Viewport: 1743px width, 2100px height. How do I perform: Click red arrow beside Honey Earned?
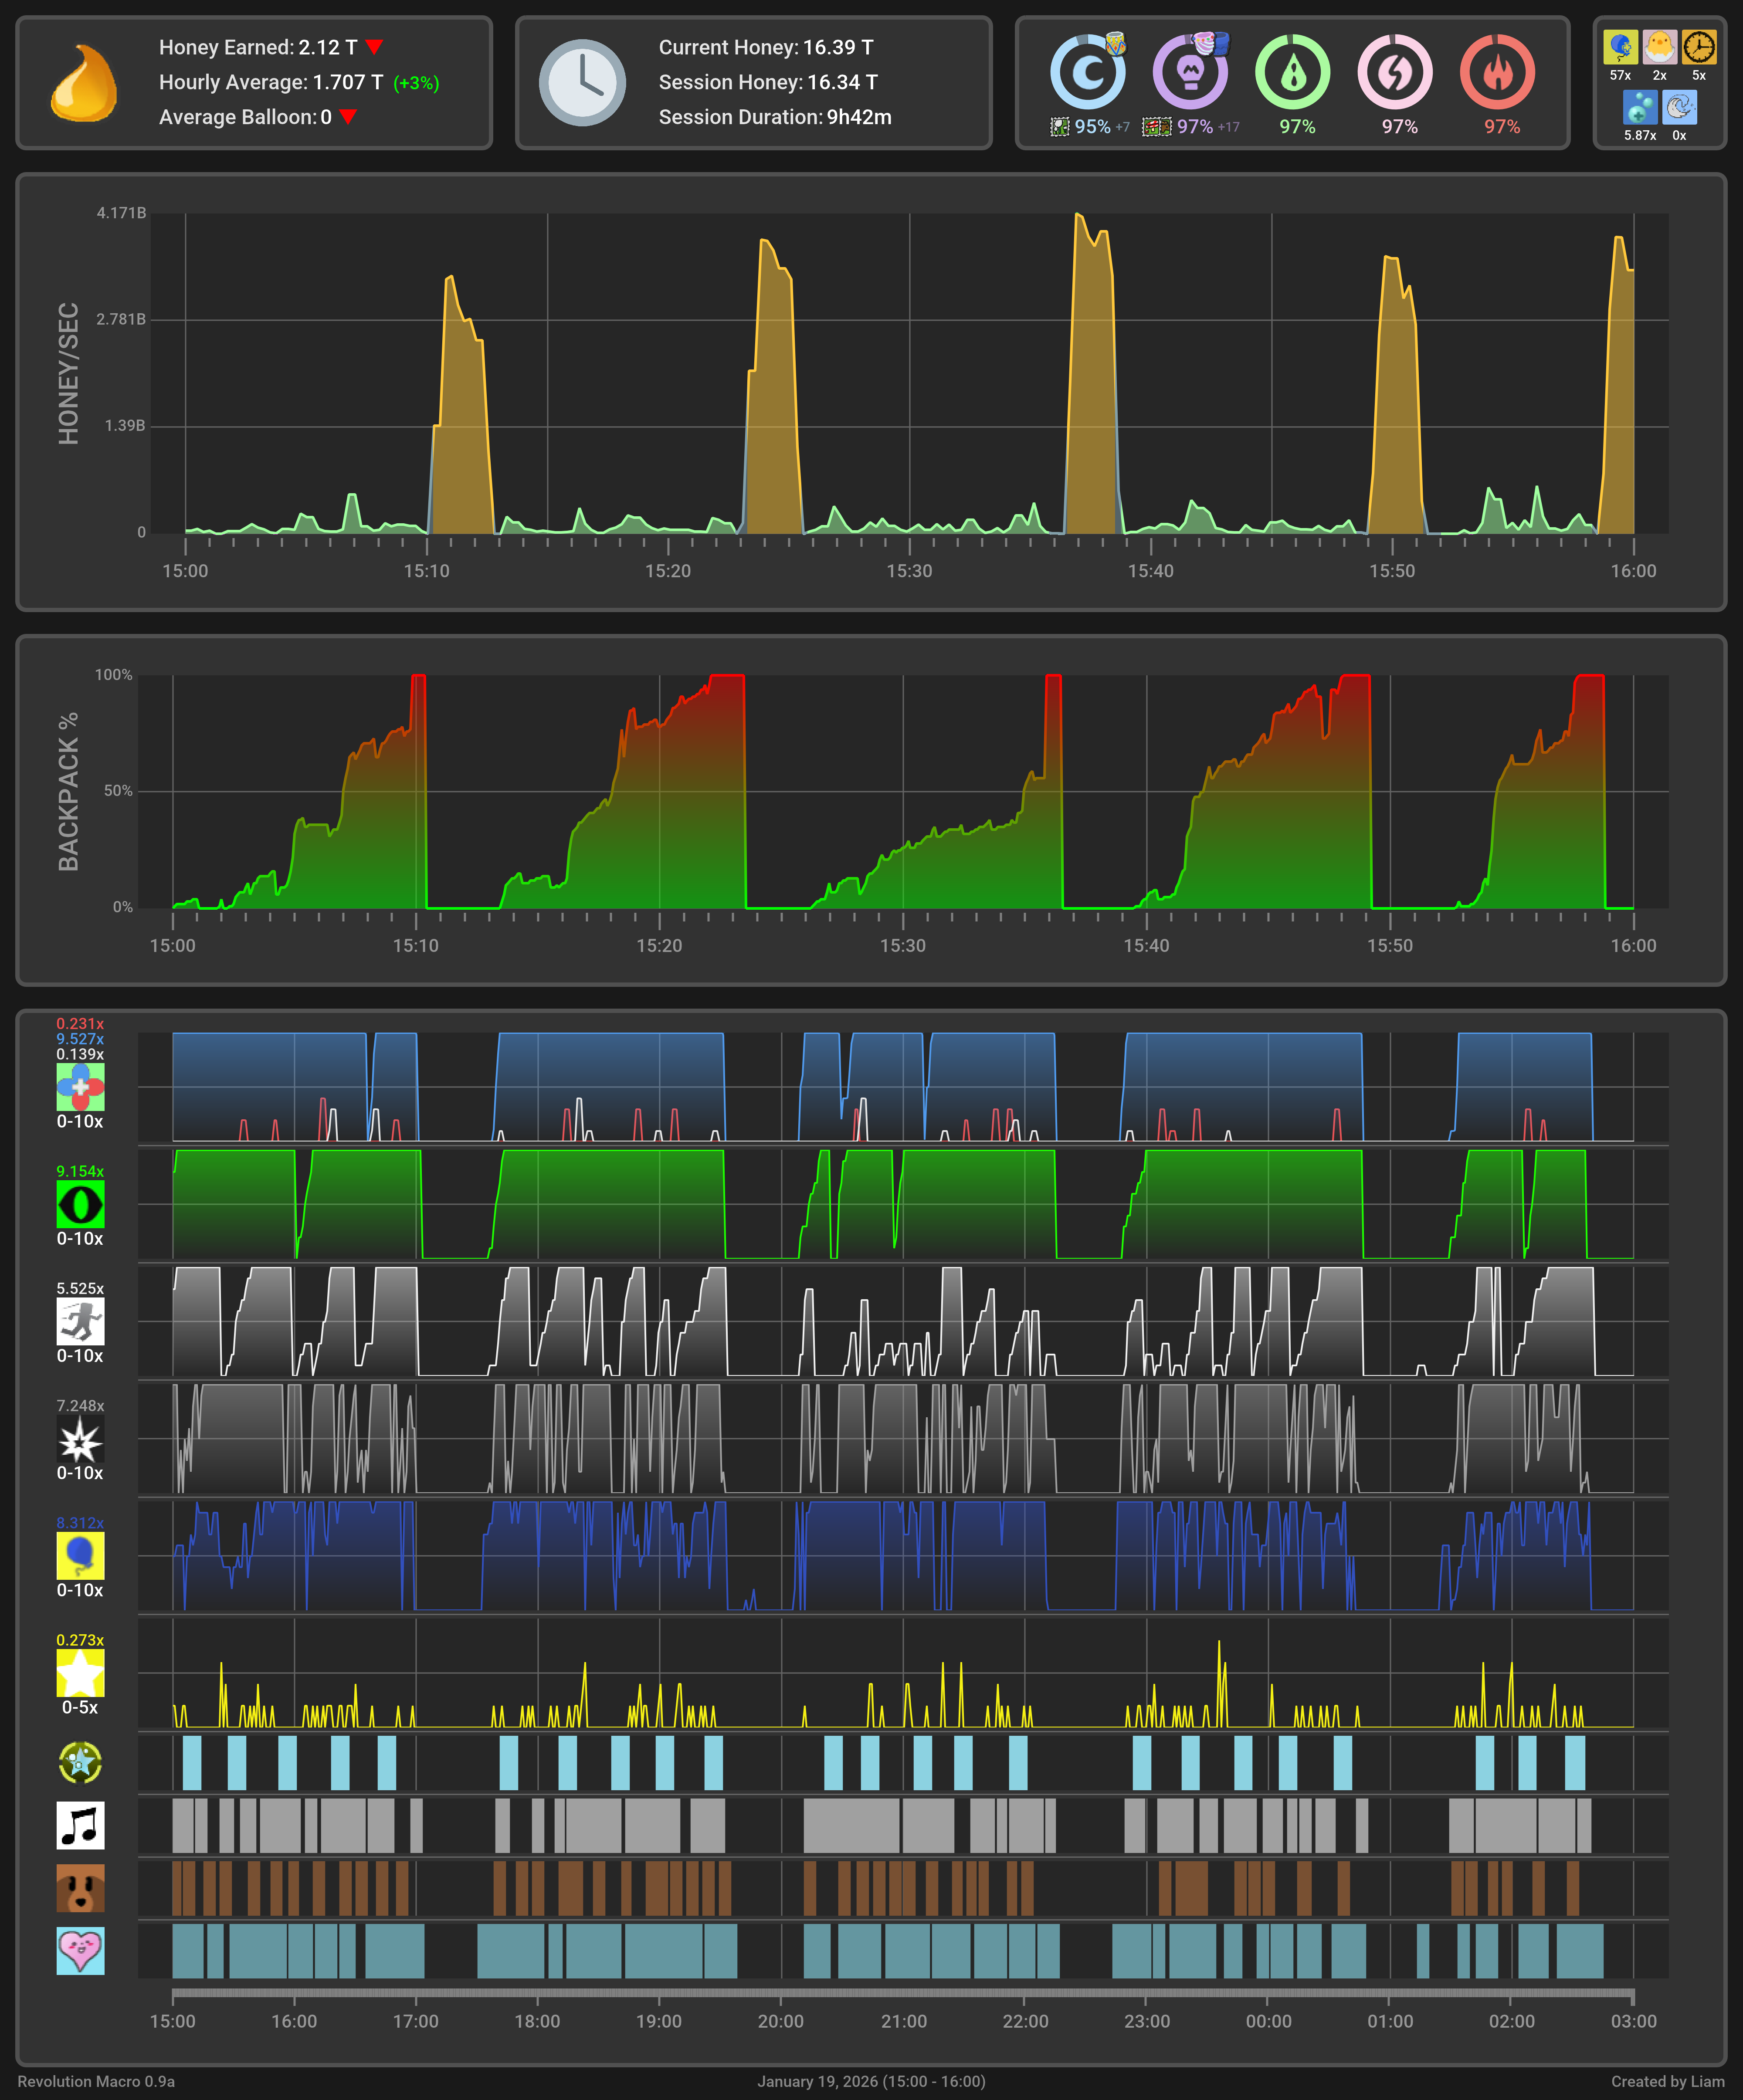point(374,47)
